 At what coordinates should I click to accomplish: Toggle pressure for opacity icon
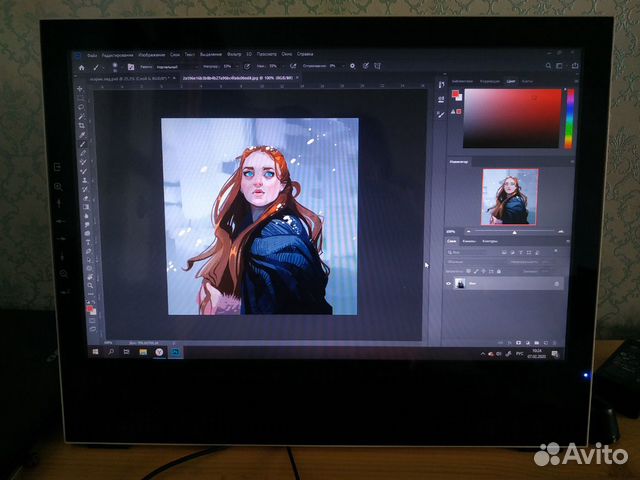(247, 66)
